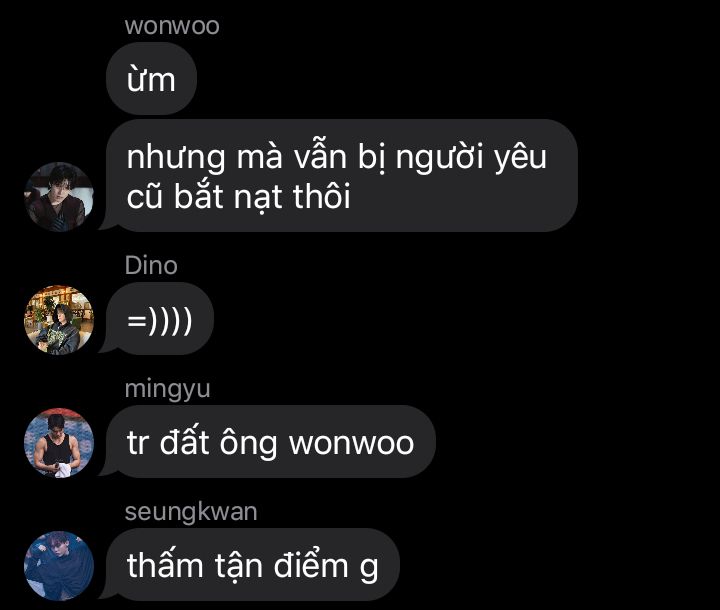Open the seungkwan sender name
This screenshot has width=720, height=610.
191,512
